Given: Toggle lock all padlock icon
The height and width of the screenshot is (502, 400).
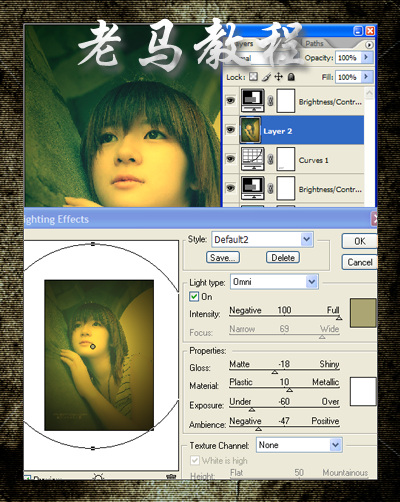Looking at the screenshot, I should pos(291,77).
